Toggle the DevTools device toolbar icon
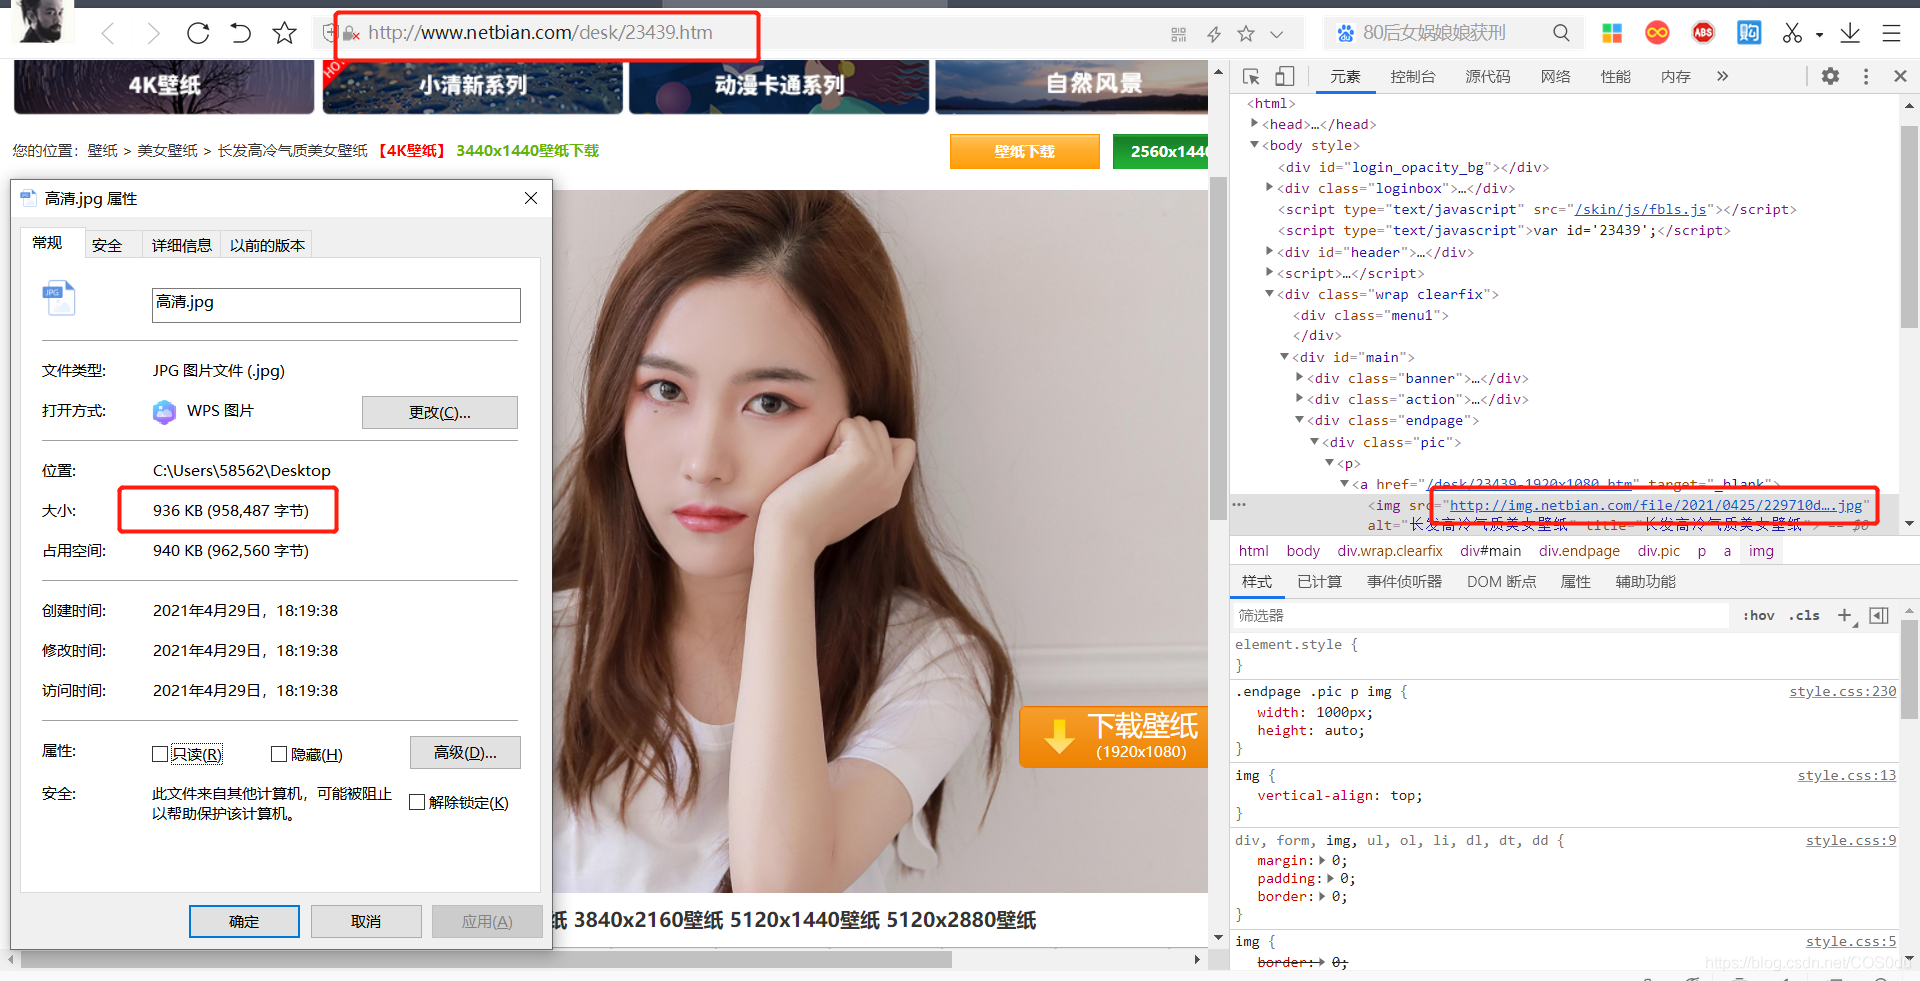1920x981 pixels. tap(1285, 76)
